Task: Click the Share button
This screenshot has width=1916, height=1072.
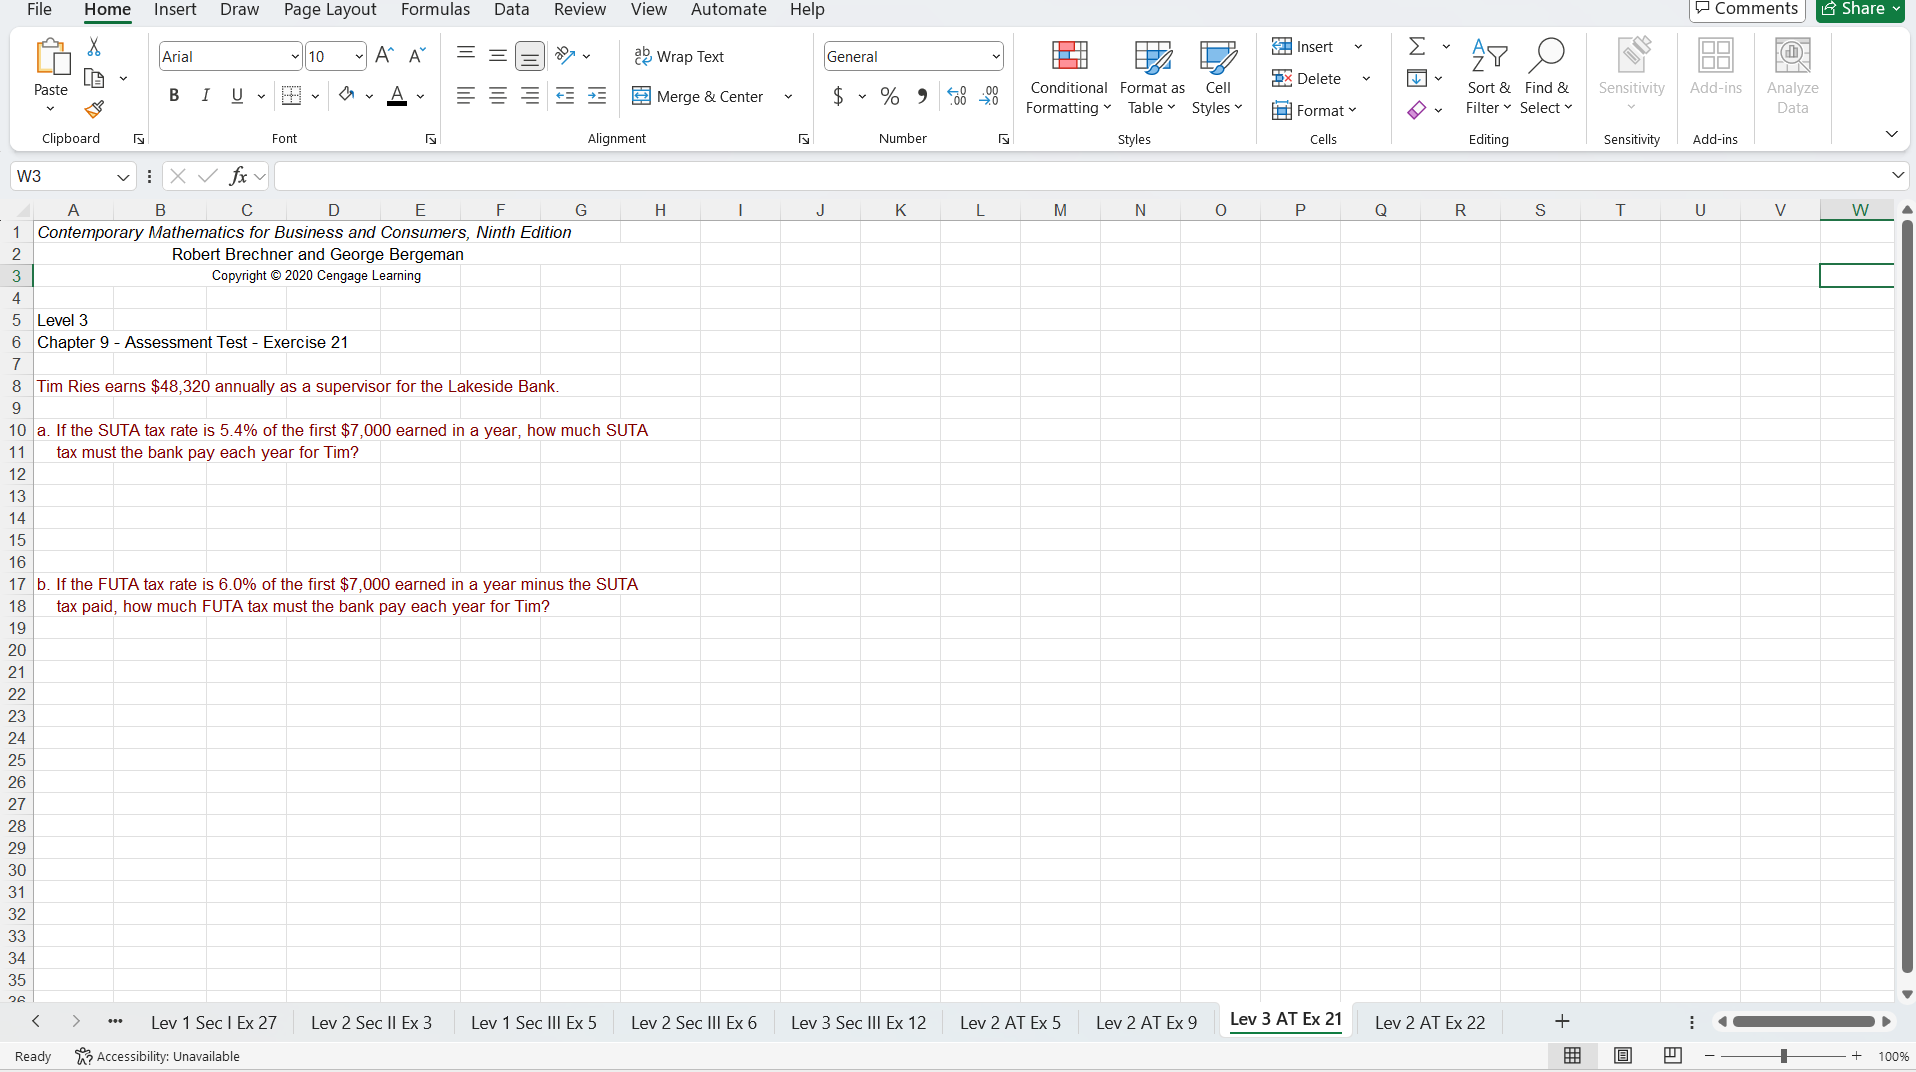Action: coord(1858,8)
